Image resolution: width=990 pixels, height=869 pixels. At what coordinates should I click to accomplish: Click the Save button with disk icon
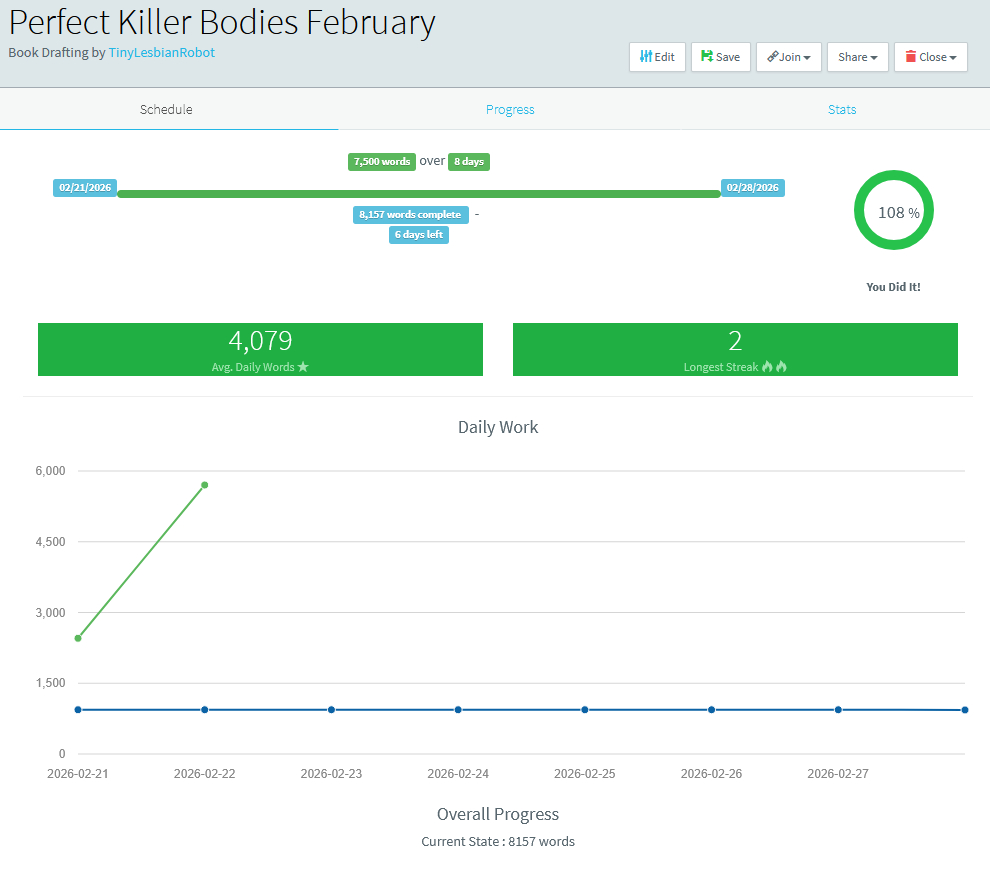[x=720, y=57]
